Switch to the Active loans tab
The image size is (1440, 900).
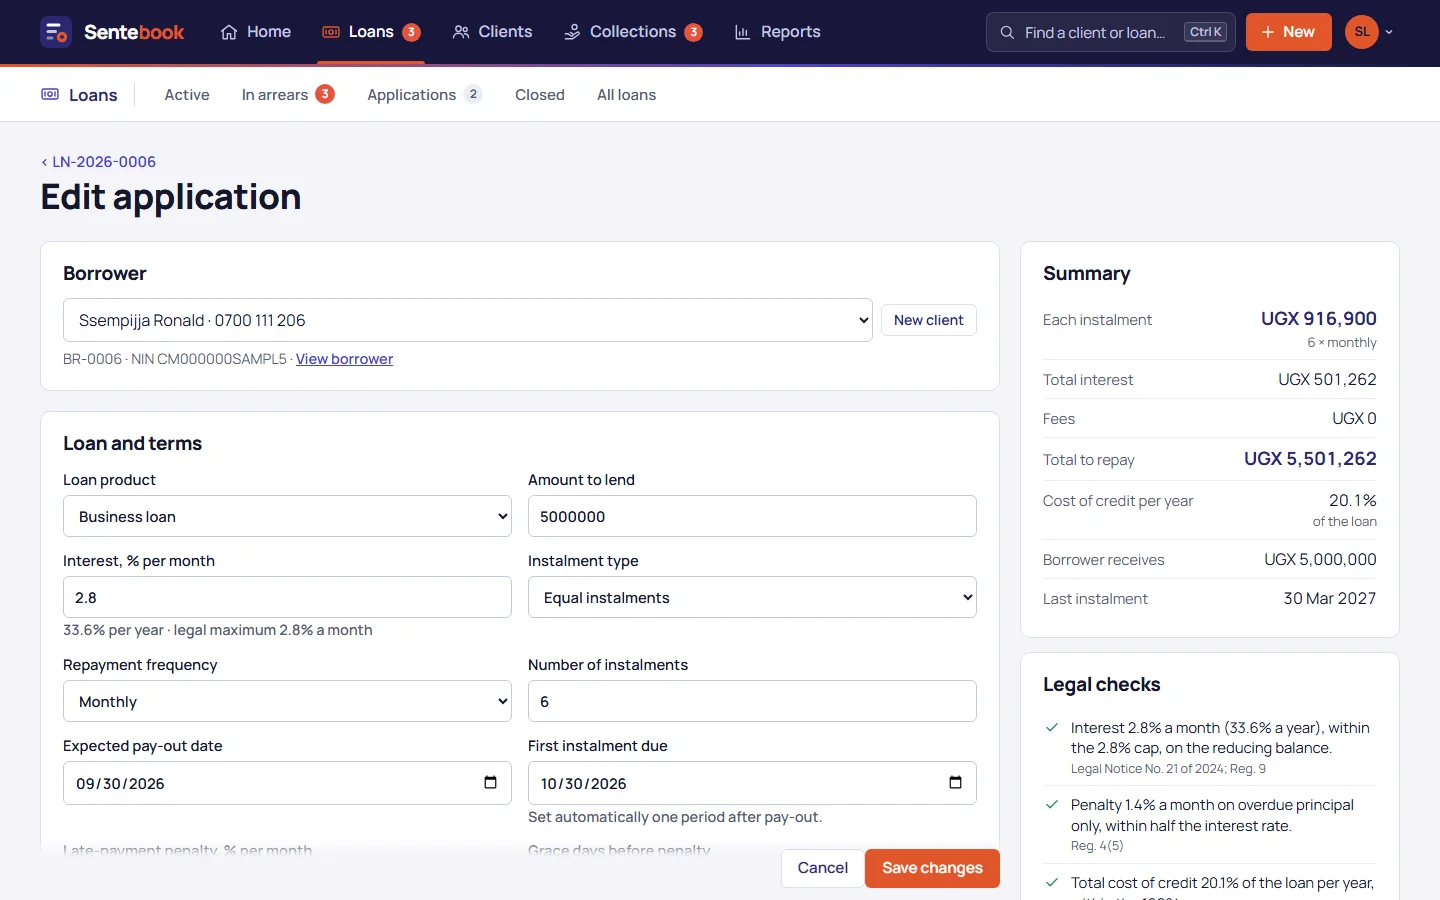click(x=187, y=95)
